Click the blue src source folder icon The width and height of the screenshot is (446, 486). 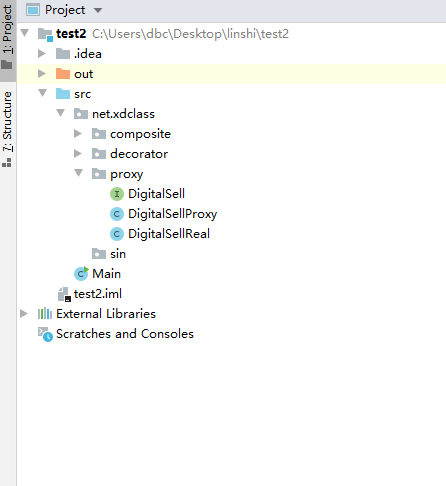pyautogui.click(x=63, y=94)
